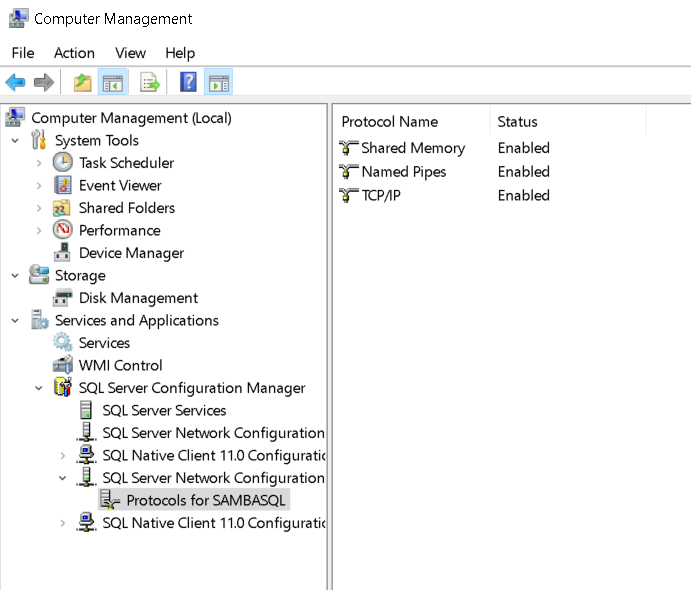Select Device Manager in the tree
The width and height of the screenshot is (691, 590).
coord(131,253)
